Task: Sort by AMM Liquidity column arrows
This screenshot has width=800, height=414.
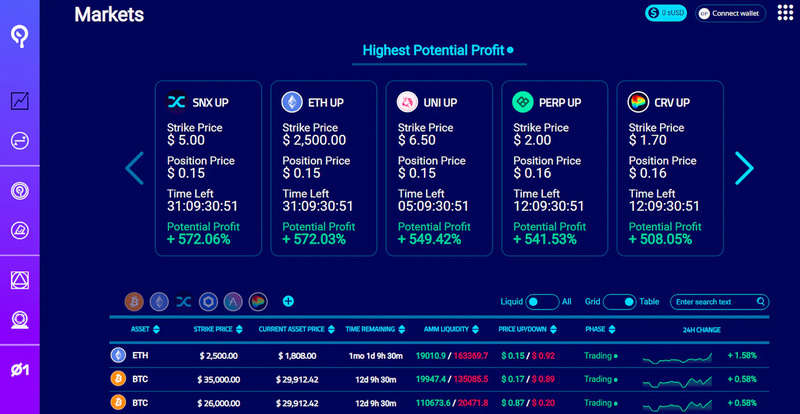Action: pyautogui.click(x=476, y=330)
